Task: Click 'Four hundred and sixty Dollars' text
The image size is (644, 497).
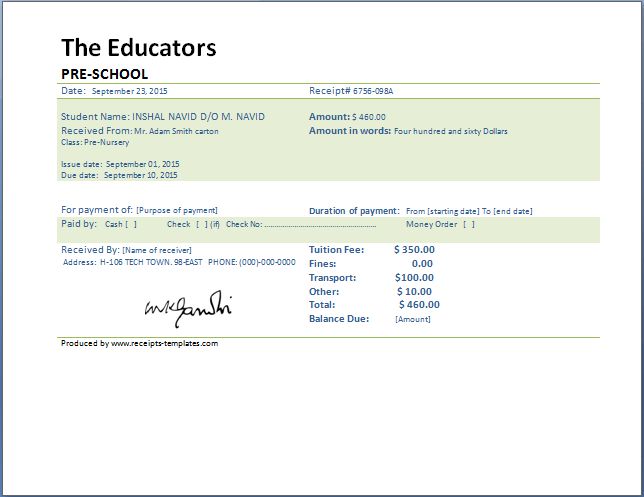Action: coord(451,131)
